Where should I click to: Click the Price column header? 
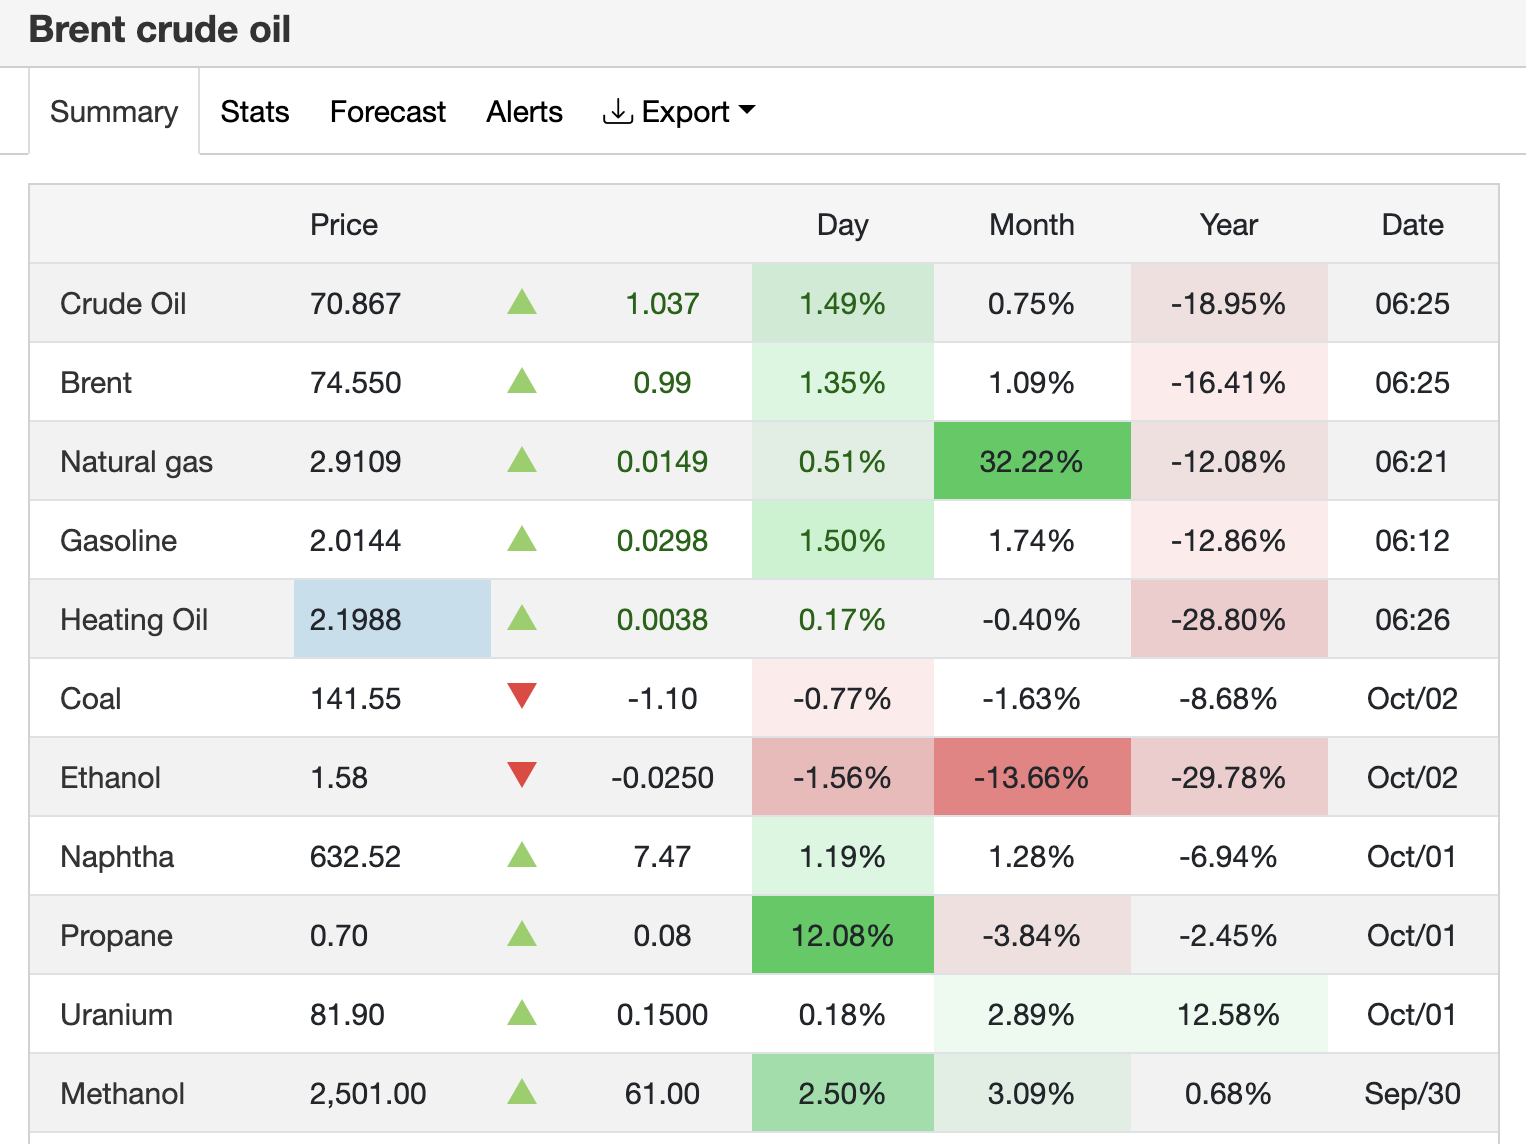[344, 224]
